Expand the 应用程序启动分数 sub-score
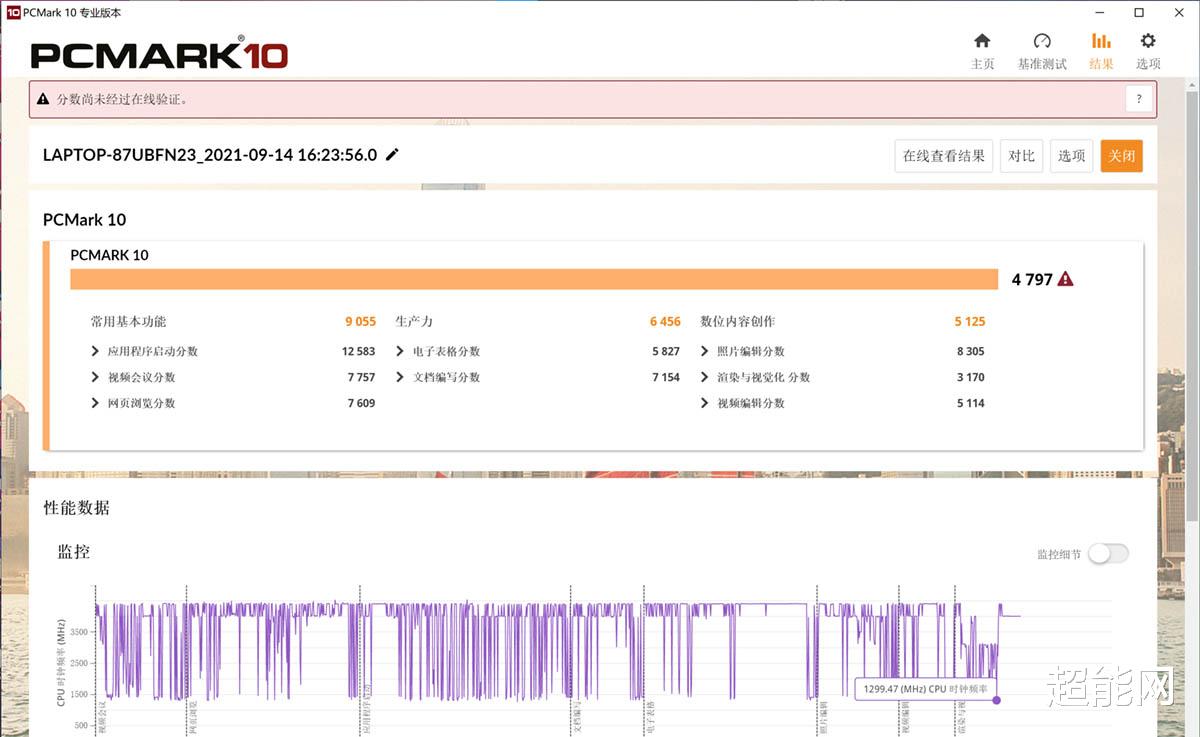This screenshot has height=737, width=1200. click(x=96, y=351)
